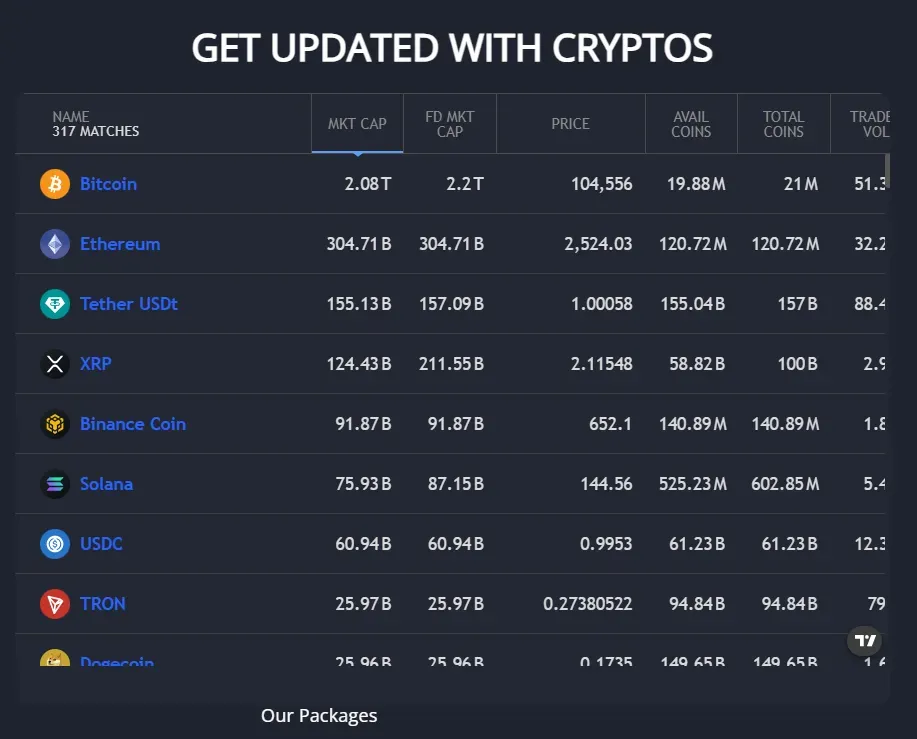Sort by the MKT CAP column
Viewport: 917px width, 739px height.
point(357,124)
